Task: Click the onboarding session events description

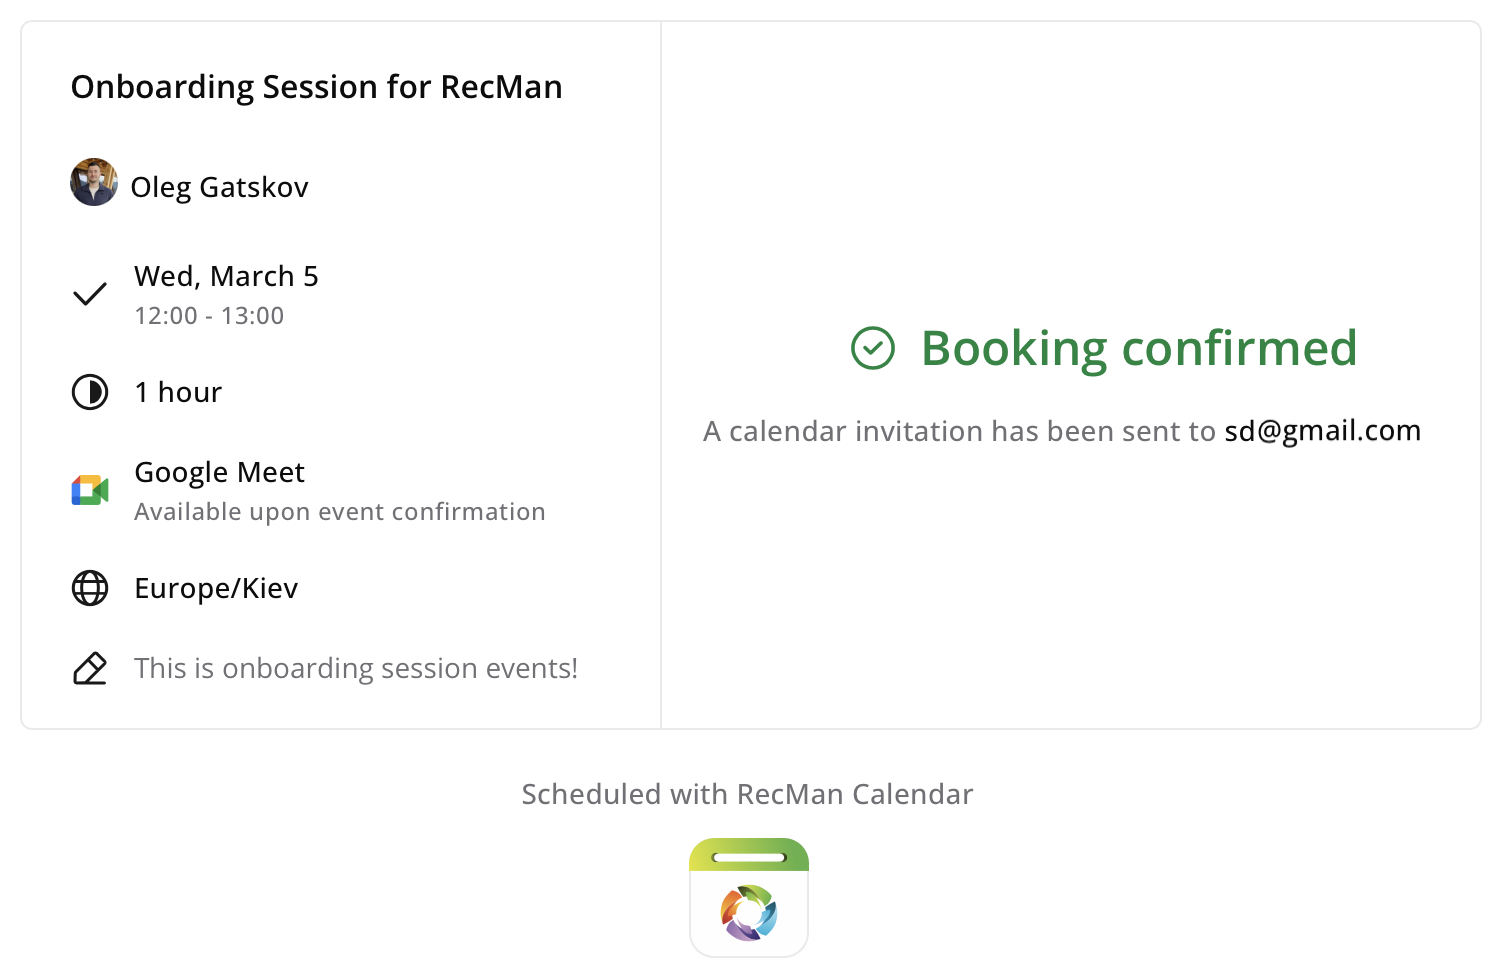Action: pos(356,668)
